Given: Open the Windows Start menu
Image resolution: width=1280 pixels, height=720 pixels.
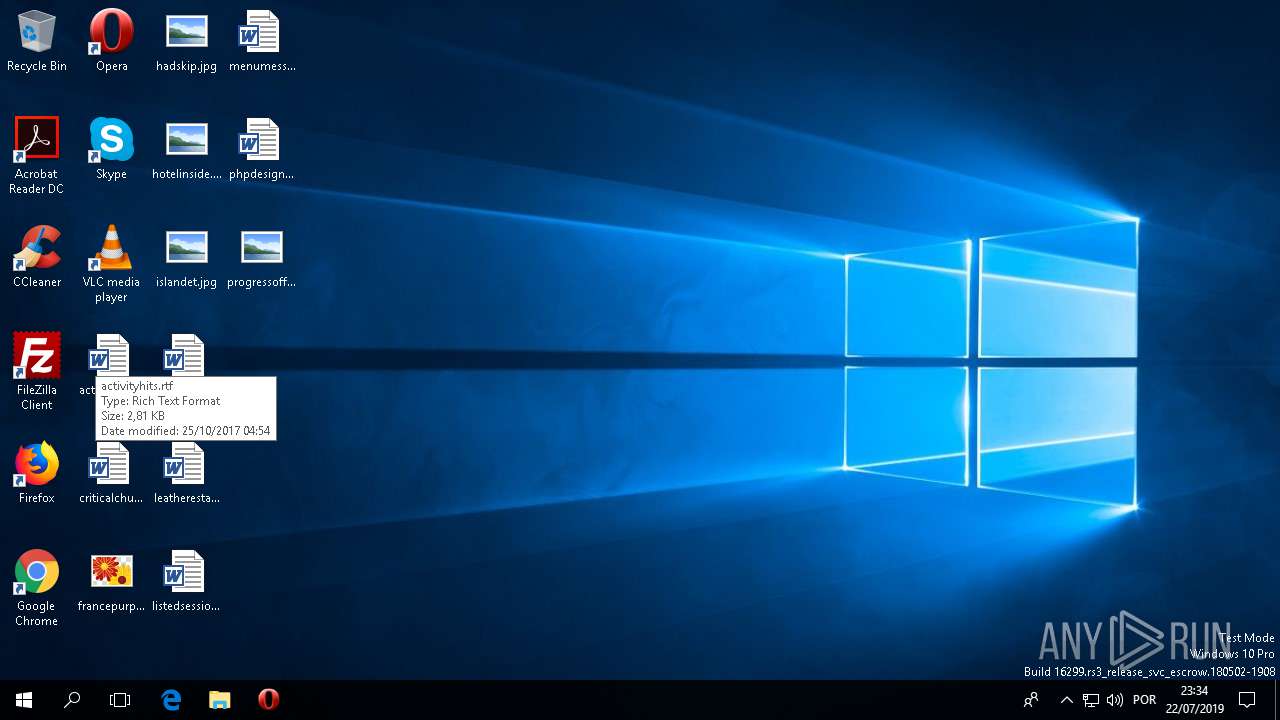Looking at the screenshot, I should pyautogui.click(x=24, y=700).
